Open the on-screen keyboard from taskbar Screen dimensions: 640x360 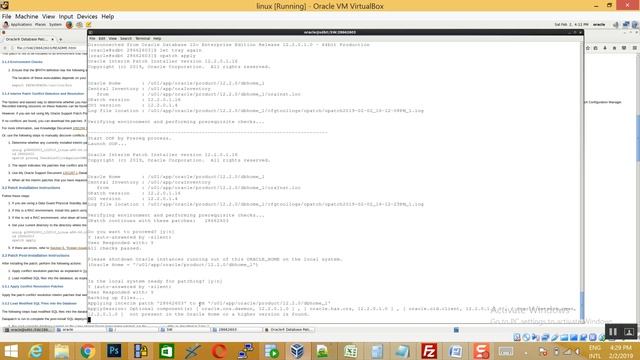pos(506,351)
